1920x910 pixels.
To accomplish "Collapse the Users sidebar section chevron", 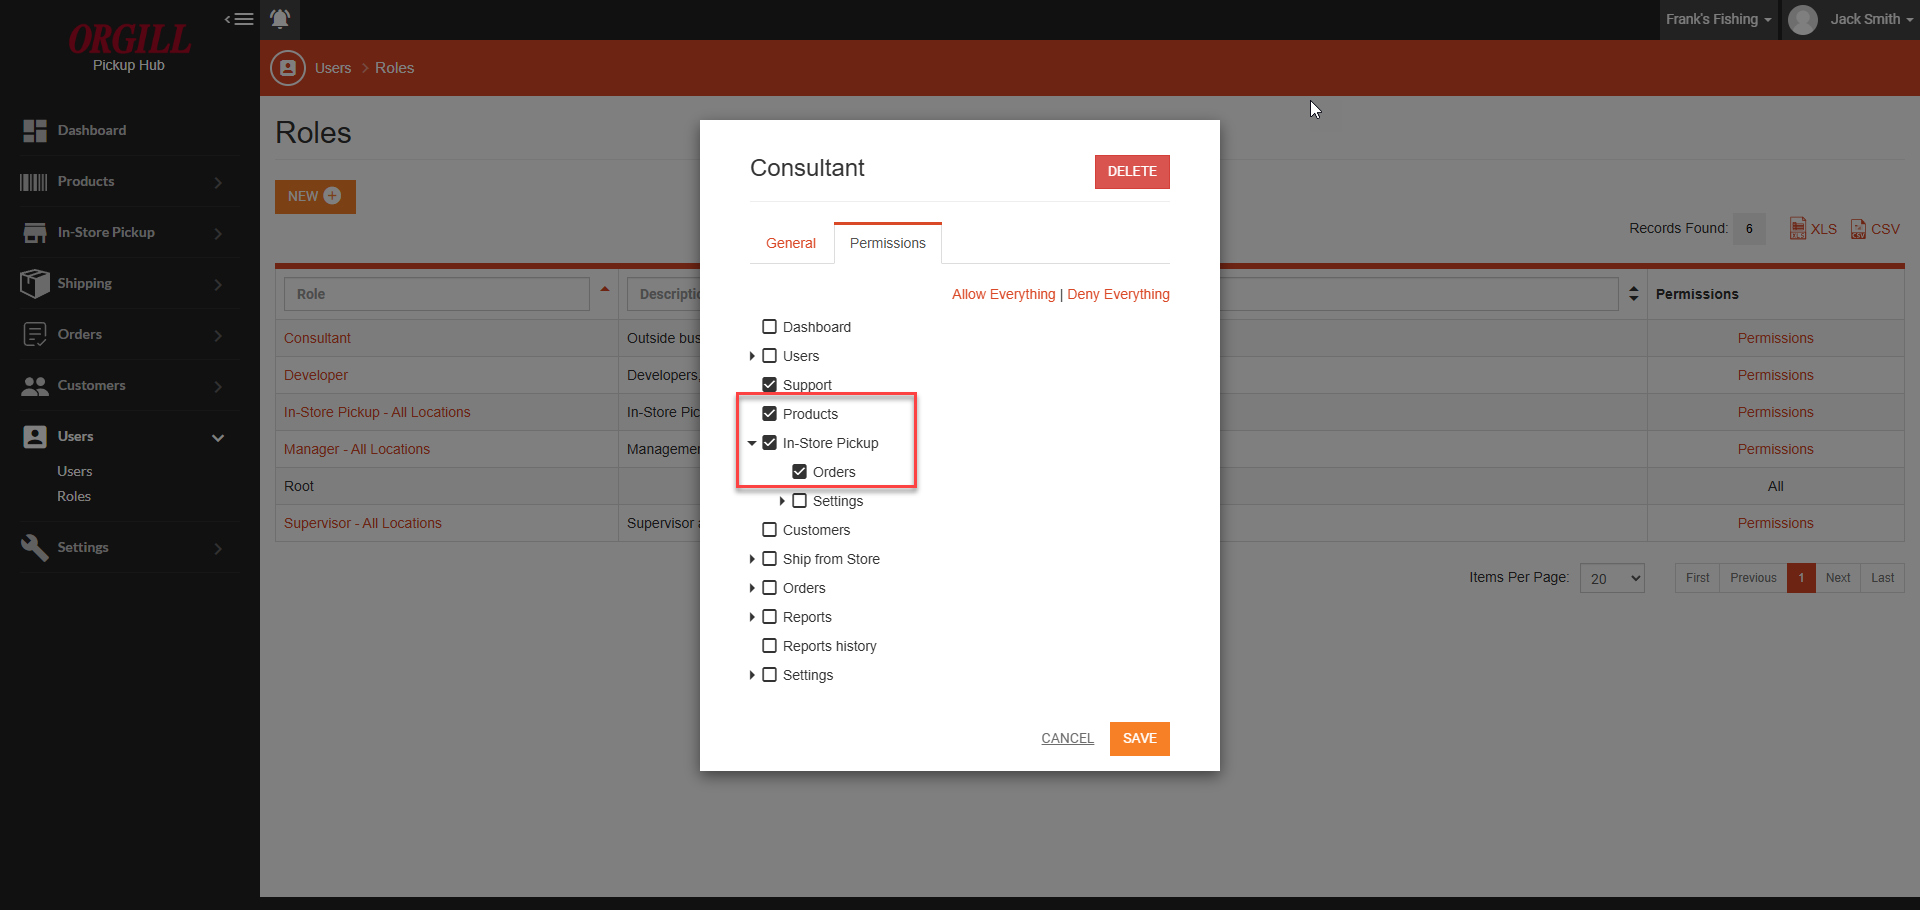I will pos(218,438).
